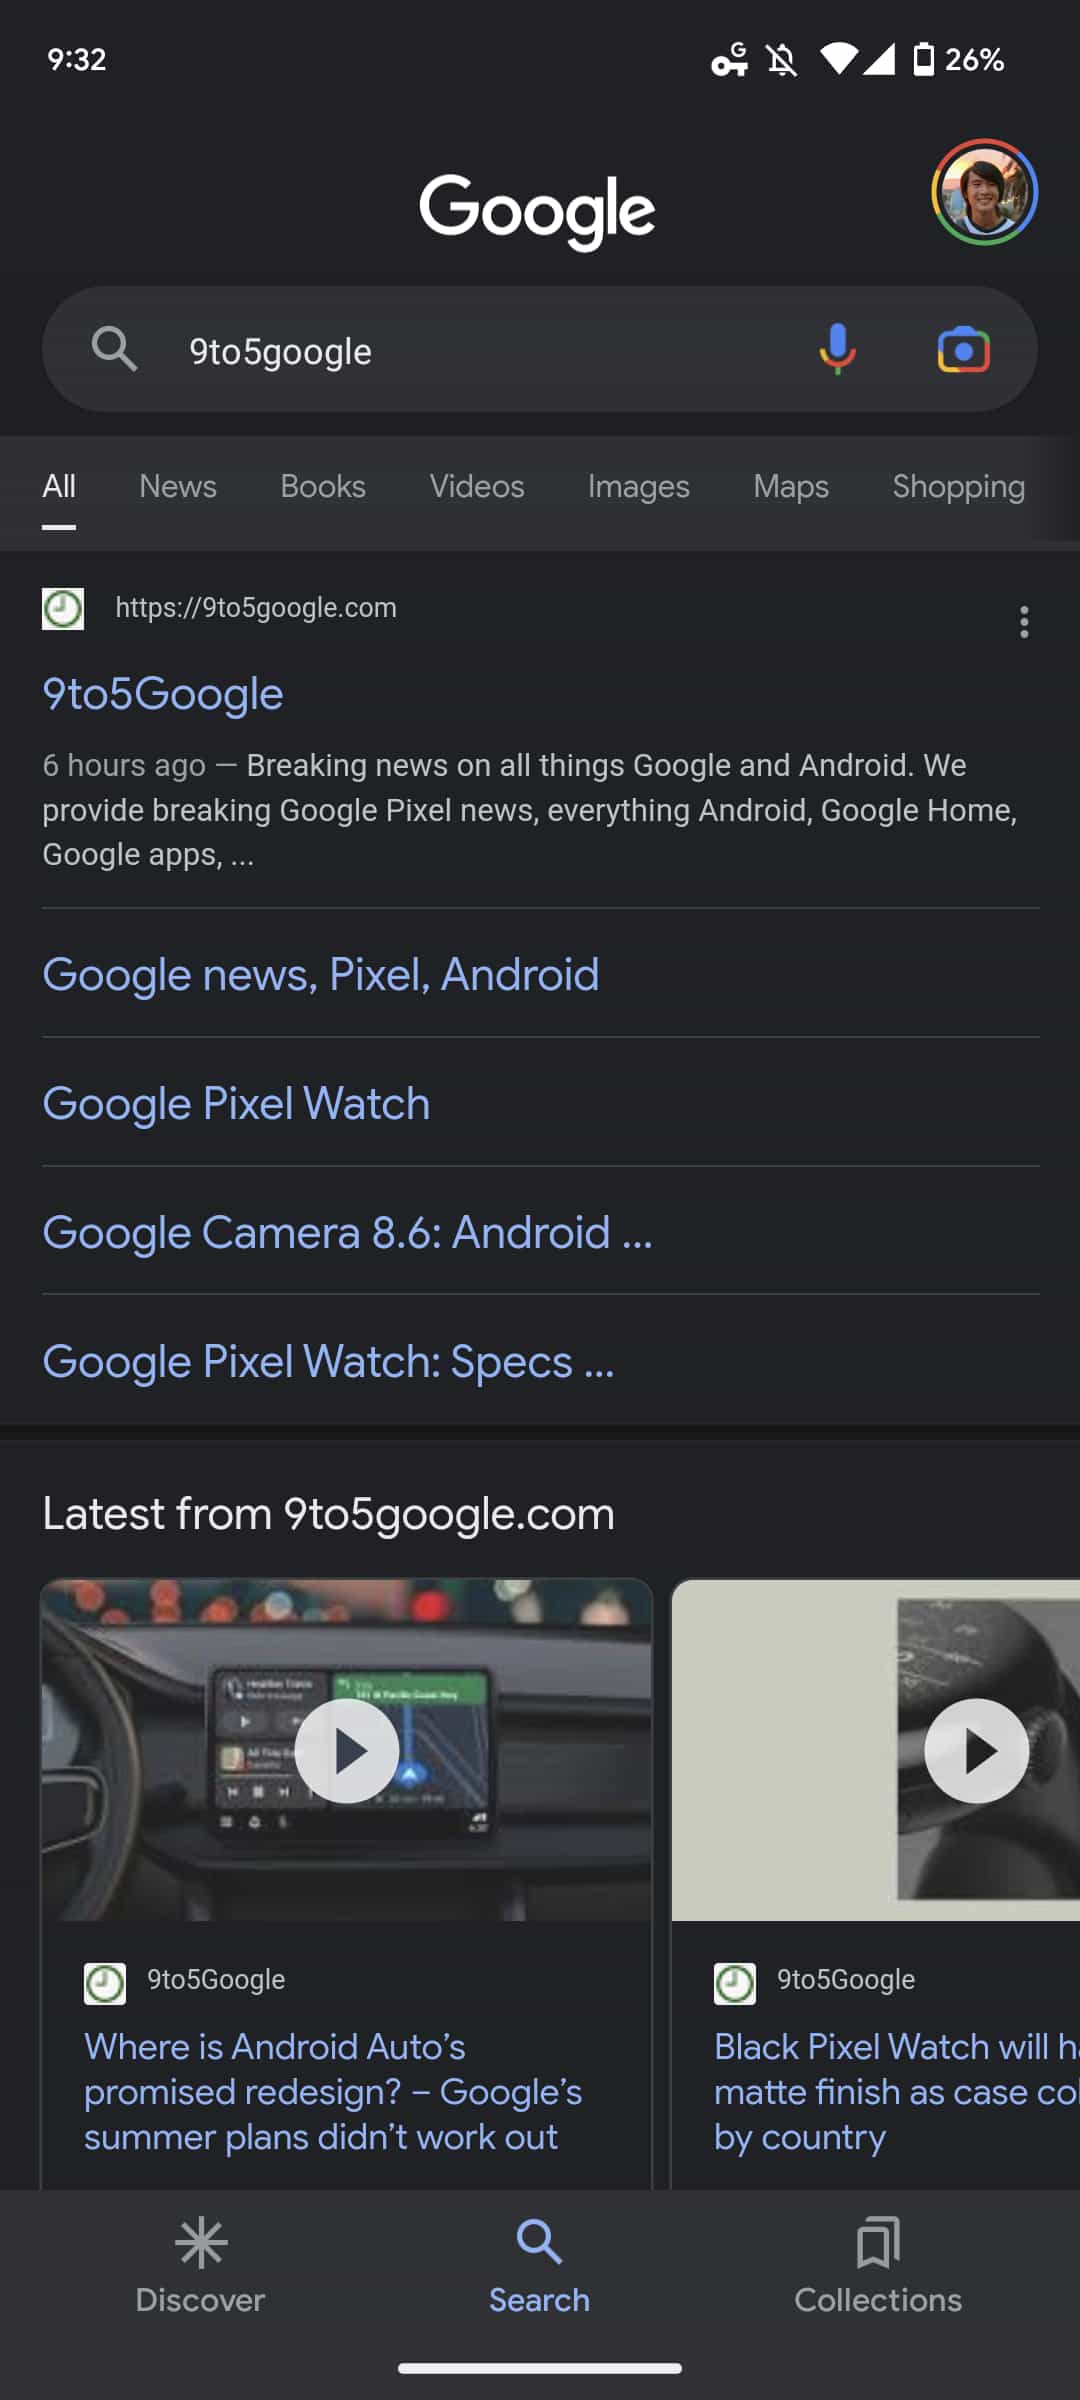Switch to the News tab
The height and width of the screenshot is (2400, 1080).
coord(178,487)
